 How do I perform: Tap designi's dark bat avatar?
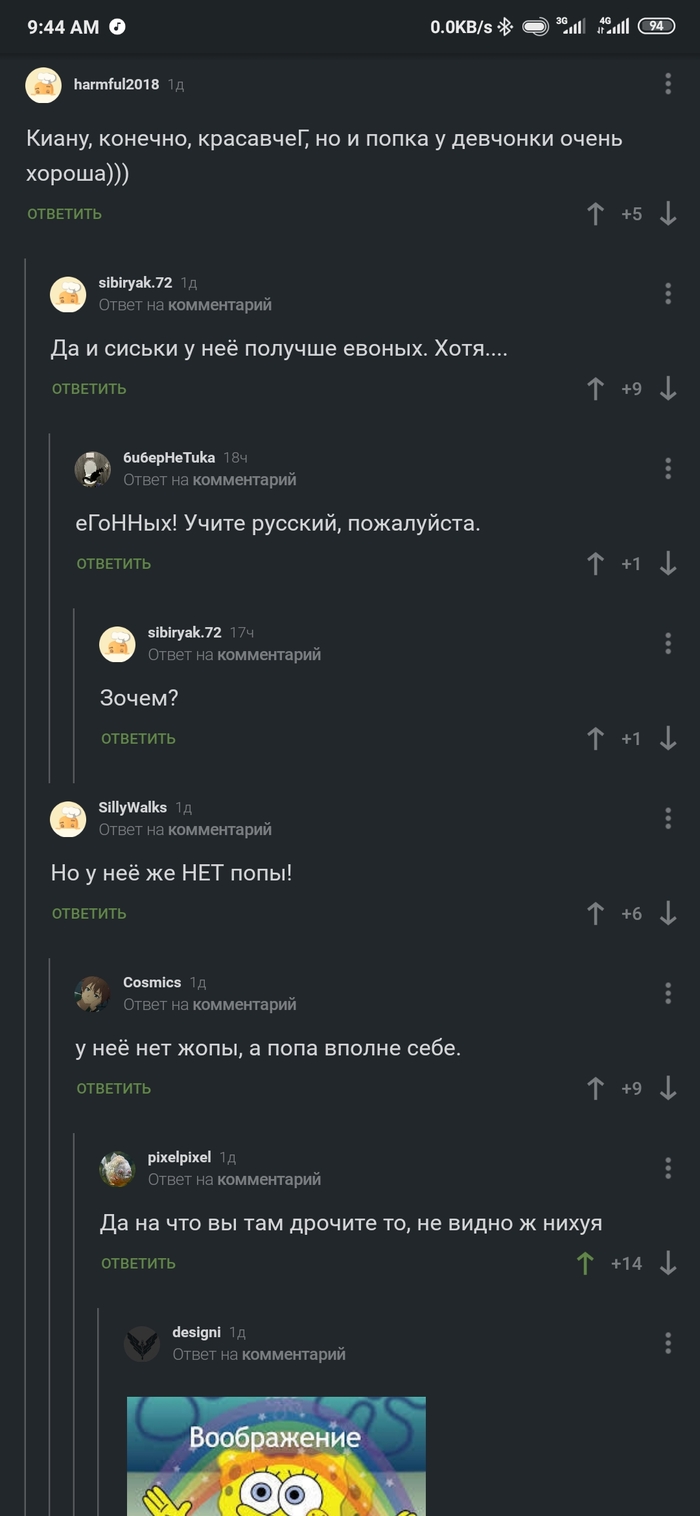click(x=142, y=1344)
